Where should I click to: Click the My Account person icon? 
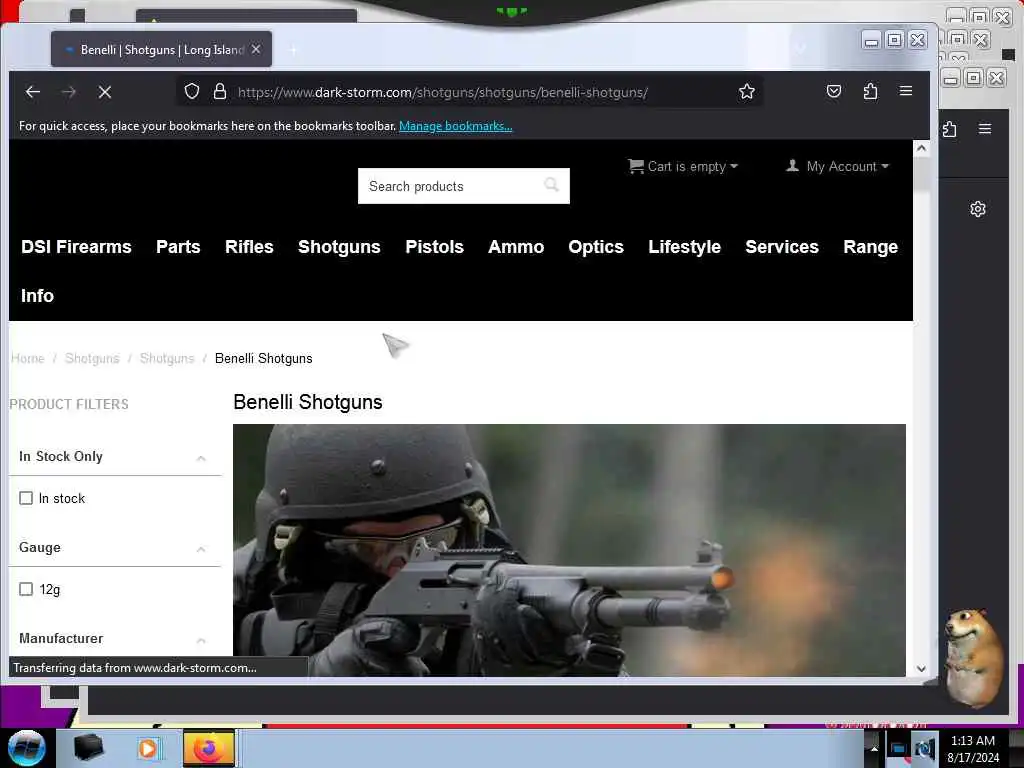tap(792, 165)
